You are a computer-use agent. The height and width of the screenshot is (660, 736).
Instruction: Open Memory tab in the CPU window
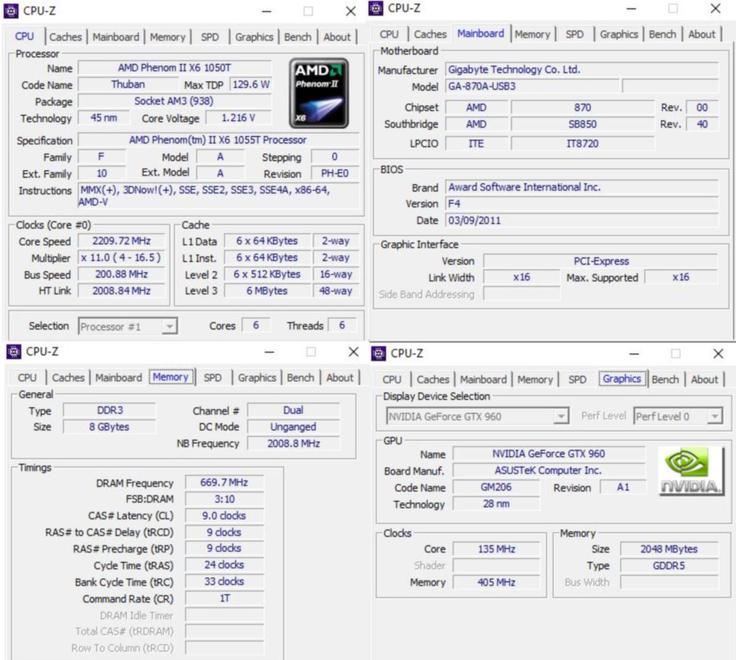pos(168,37)
